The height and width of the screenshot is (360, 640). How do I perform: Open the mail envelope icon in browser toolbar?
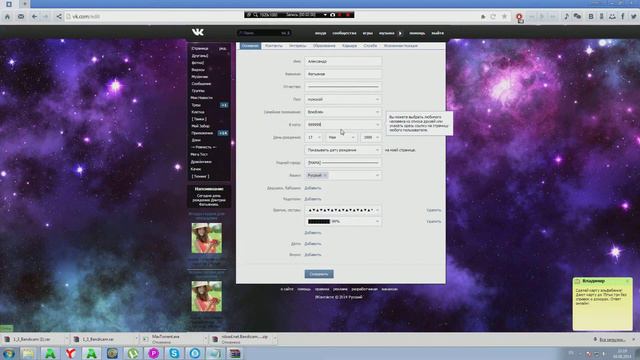pyautogui.click(x=21, y=16)
